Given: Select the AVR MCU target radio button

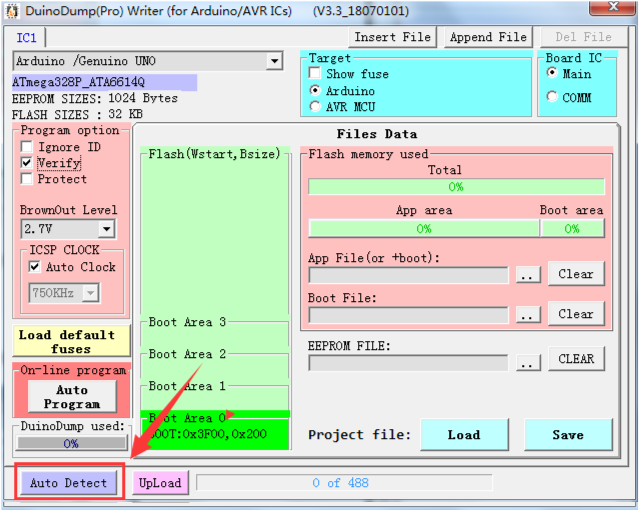Looking at the screenshot, I should click(315, 107).
